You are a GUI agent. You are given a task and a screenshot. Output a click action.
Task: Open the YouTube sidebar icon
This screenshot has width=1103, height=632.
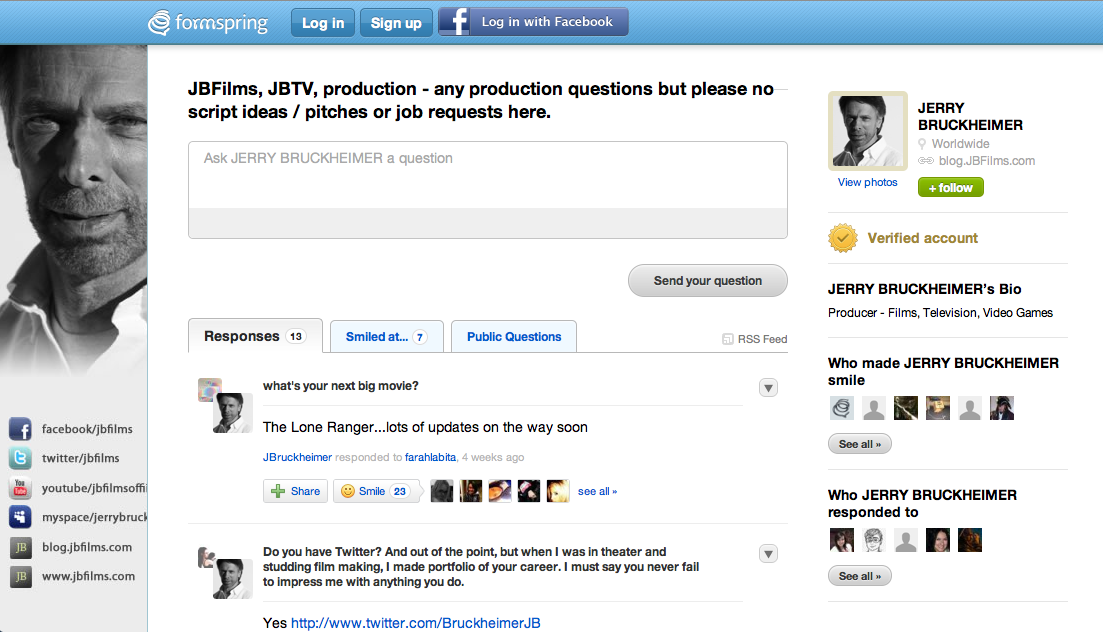pos(20,488)
